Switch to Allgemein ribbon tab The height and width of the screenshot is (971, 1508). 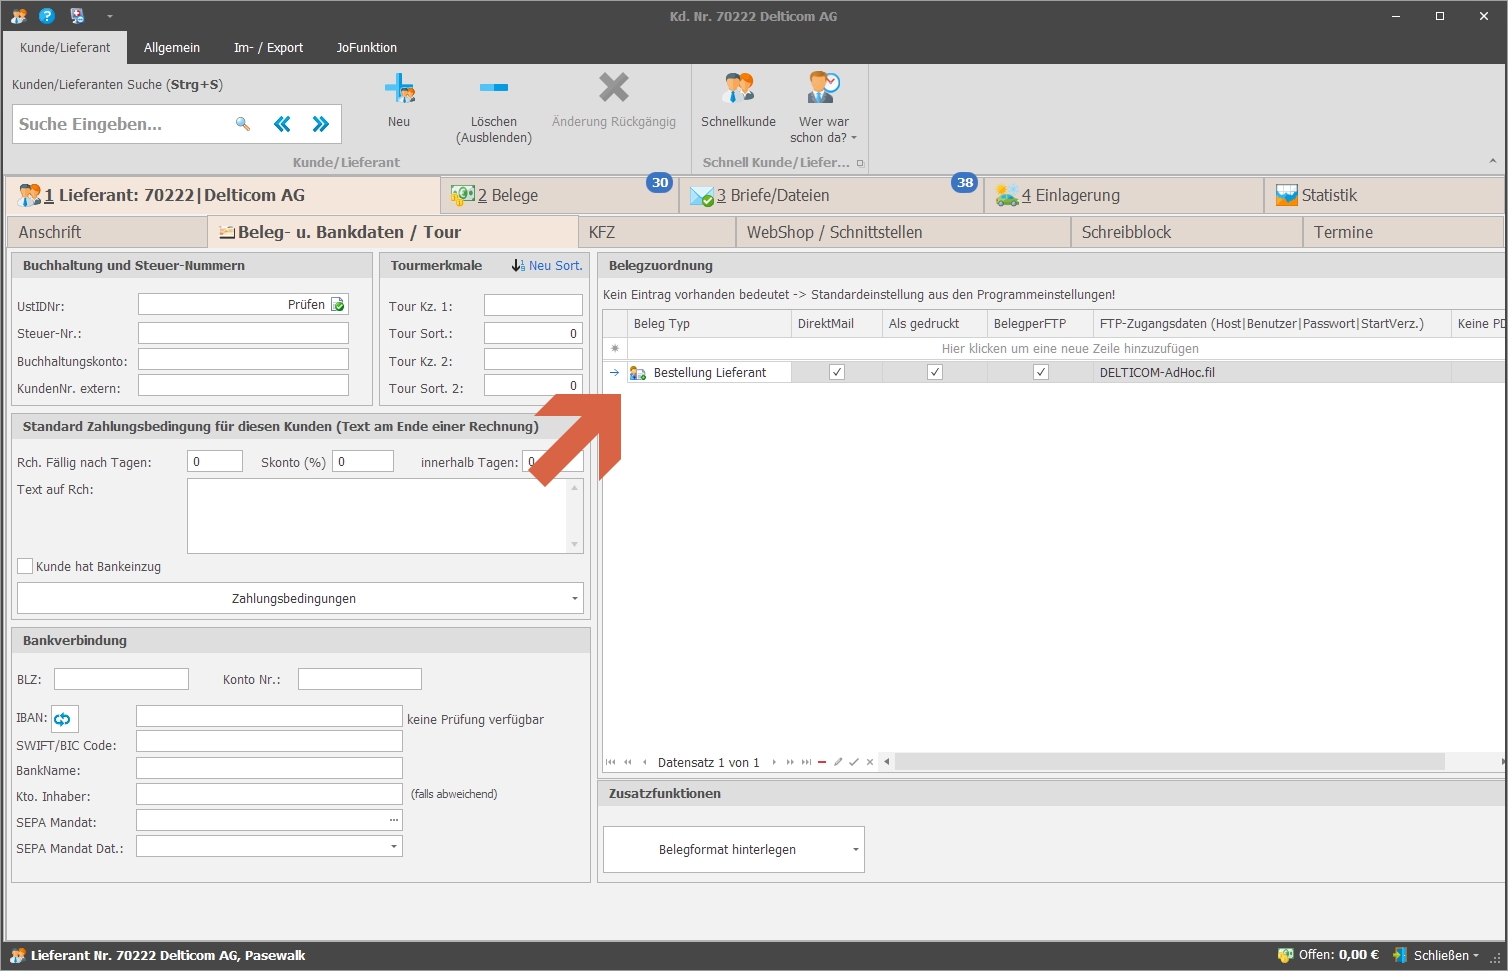[x=172, y=47]
